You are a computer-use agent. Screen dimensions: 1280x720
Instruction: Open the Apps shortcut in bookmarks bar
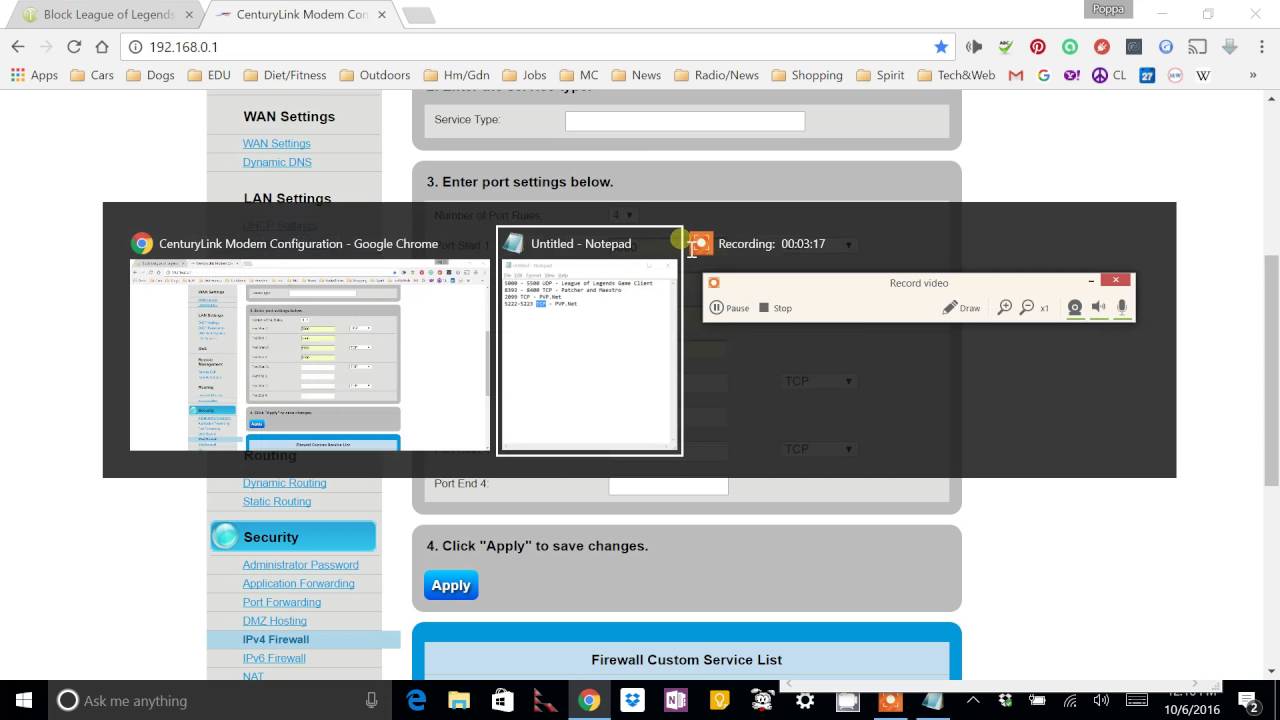(35, 75)
